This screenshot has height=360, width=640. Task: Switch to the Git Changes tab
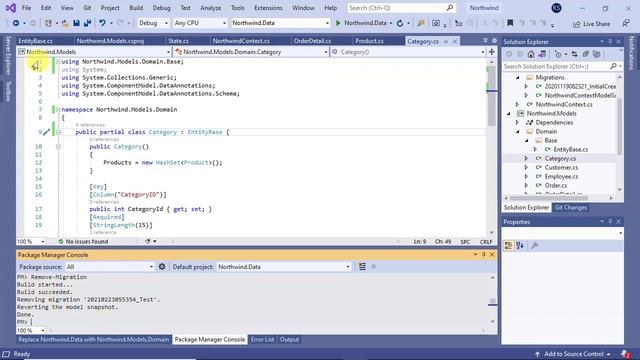click(570, 207)
